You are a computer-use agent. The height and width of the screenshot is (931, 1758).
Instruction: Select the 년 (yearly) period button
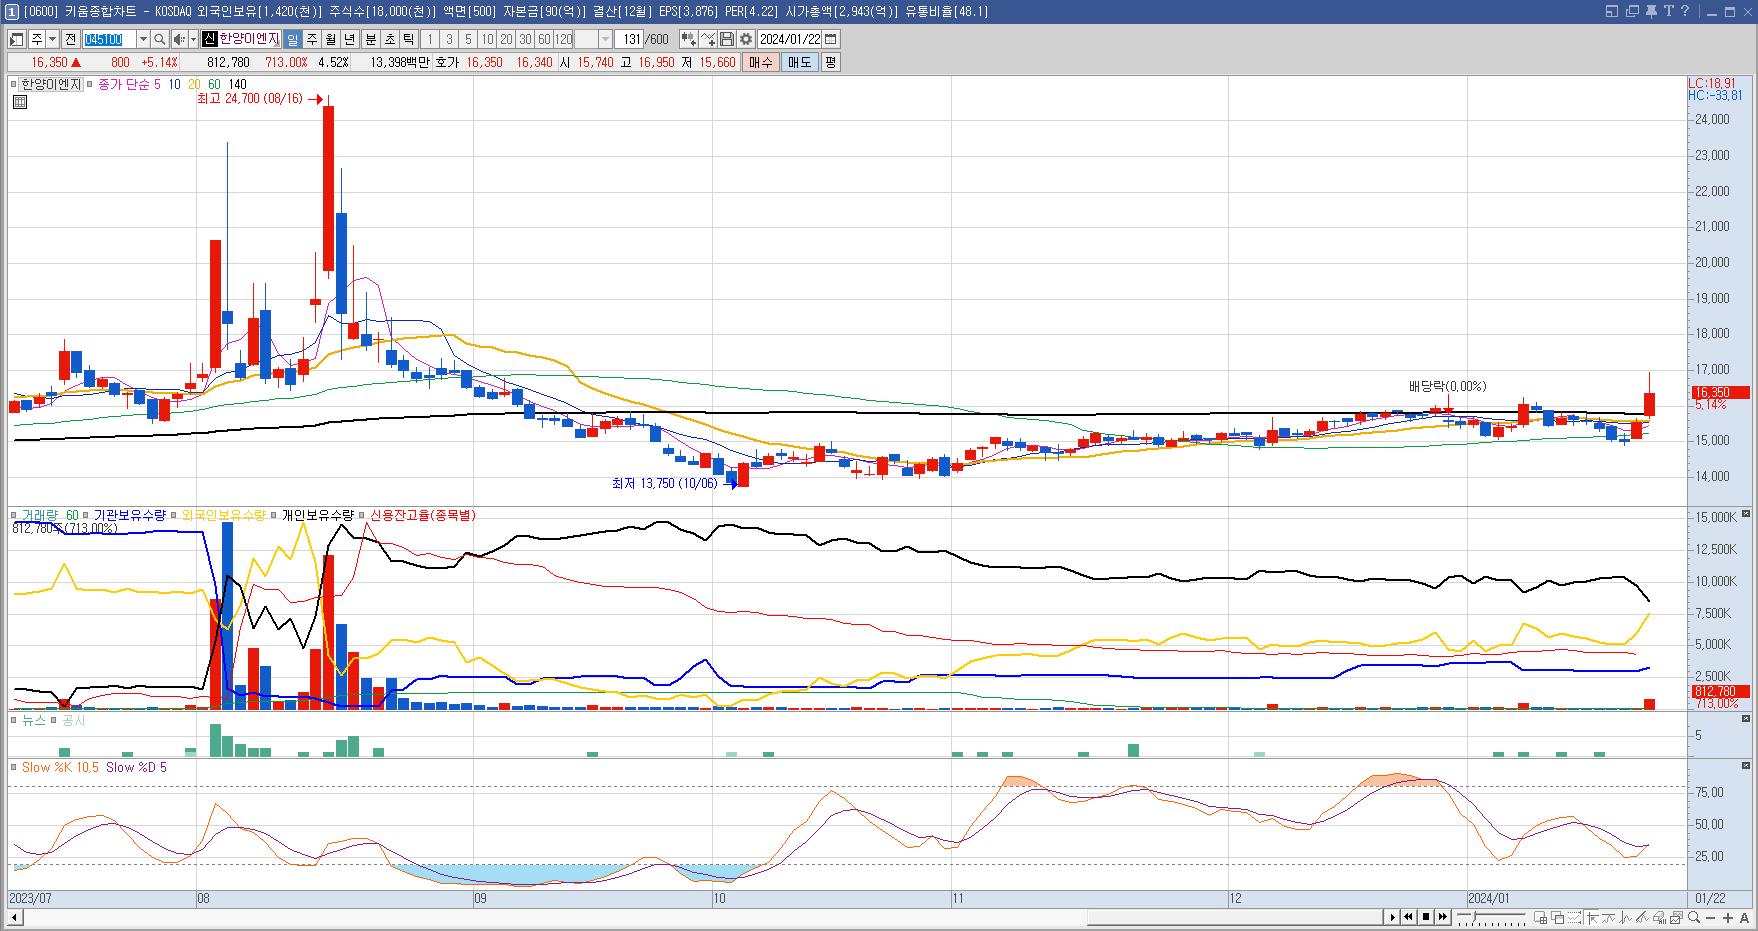click(349, 39)
